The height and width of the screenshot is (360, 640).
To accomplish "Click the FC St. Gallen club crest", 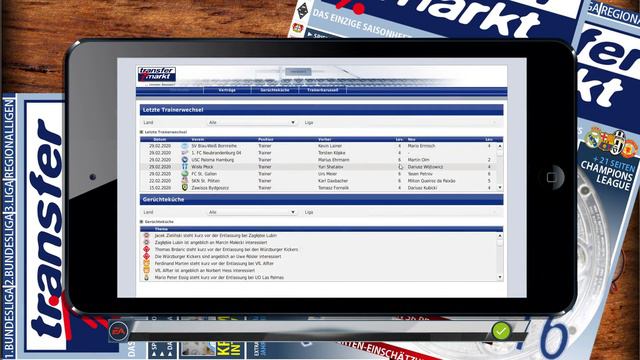I will point(184,173).
